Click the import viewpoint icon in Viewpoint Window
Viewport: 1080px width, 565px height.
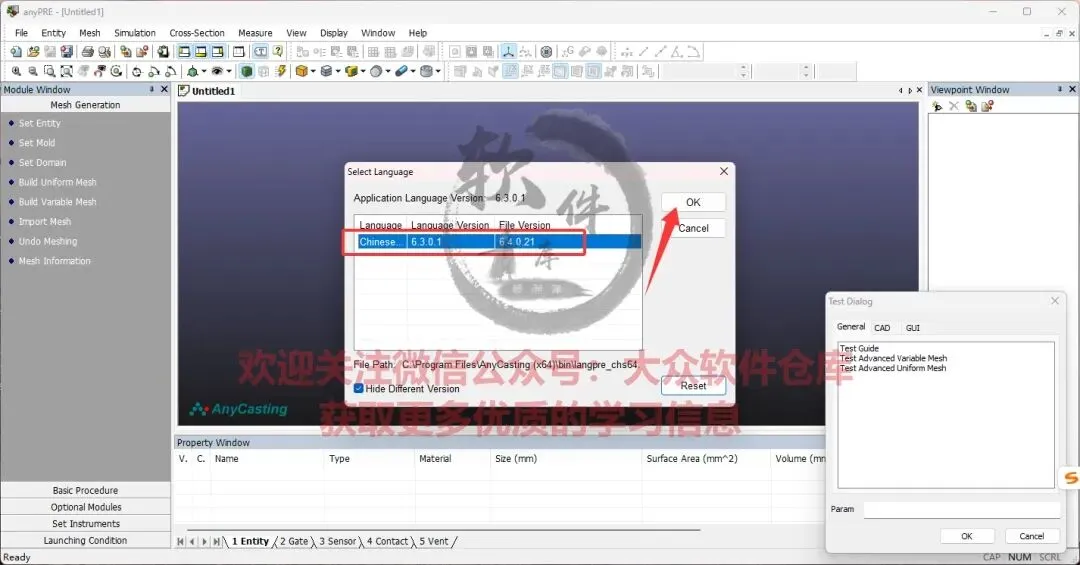970,106
